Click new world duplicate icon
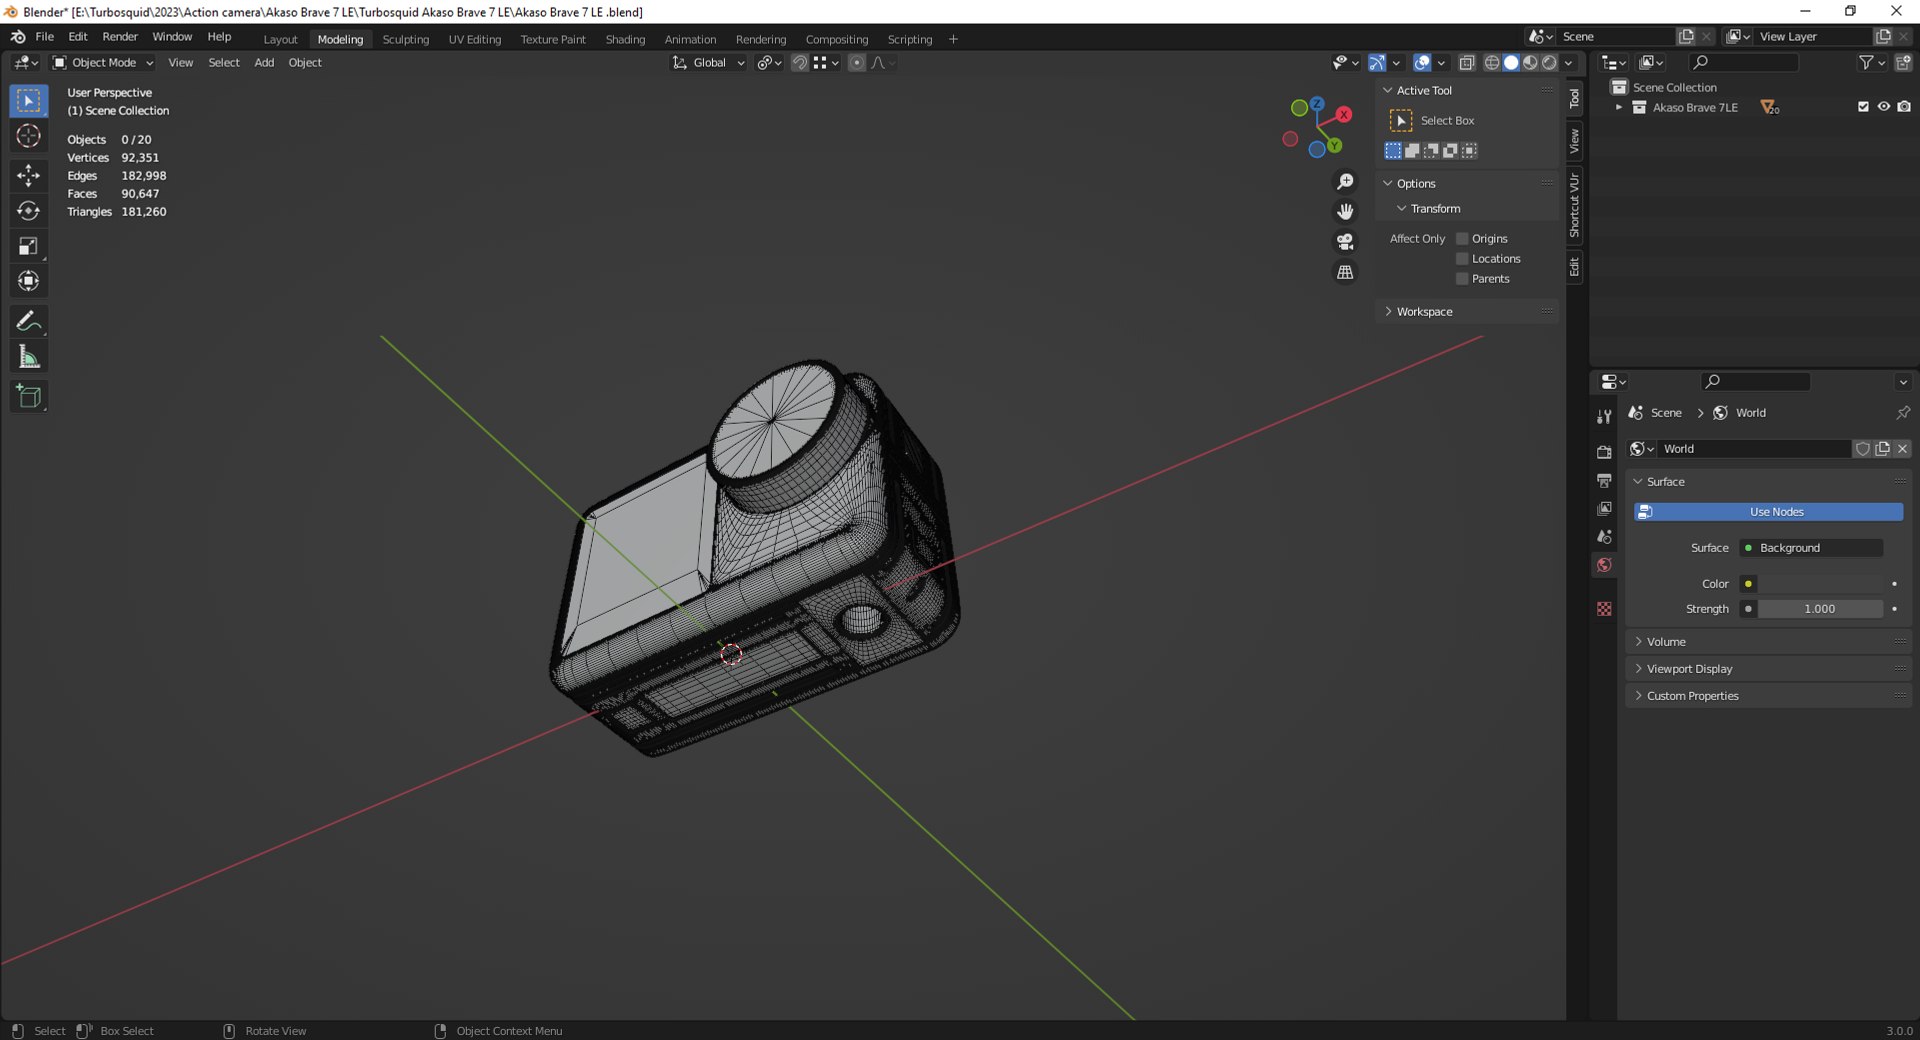Viewport: 1920px width, 1040px height. pyautogui.click(x=1882, y=449)
